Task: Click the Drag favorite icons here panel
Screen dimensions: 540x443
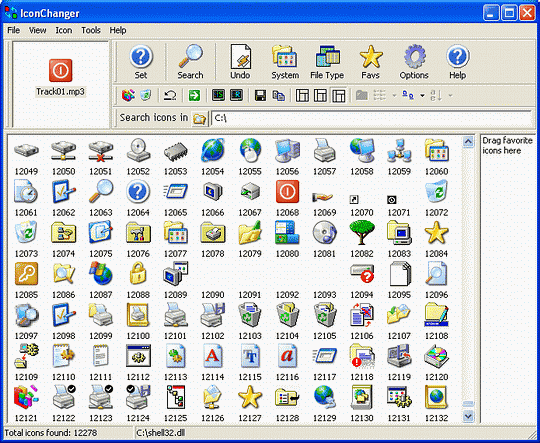Action: 507,279
